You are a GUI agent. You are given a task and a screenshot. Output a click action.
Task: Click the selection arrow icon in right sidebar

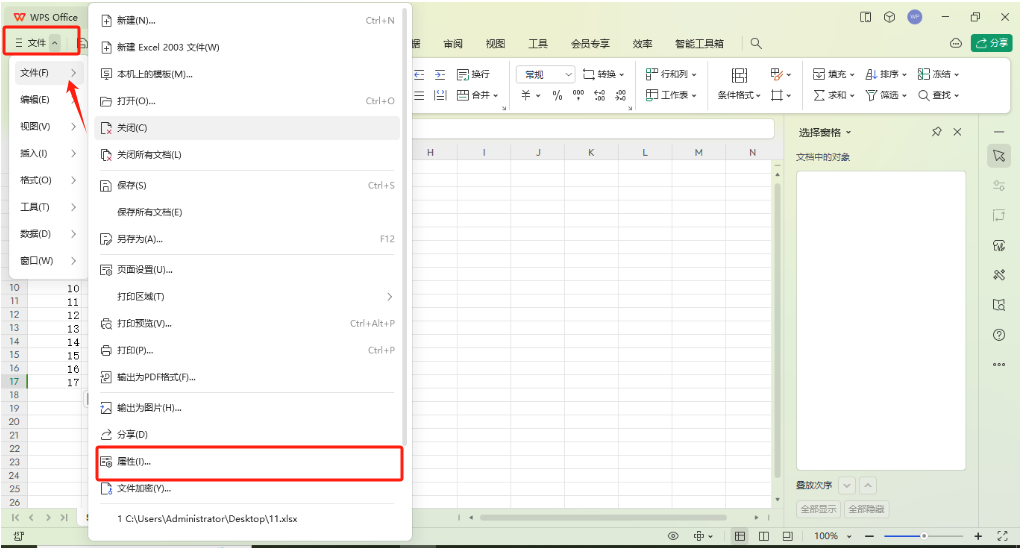coord(998,156)
